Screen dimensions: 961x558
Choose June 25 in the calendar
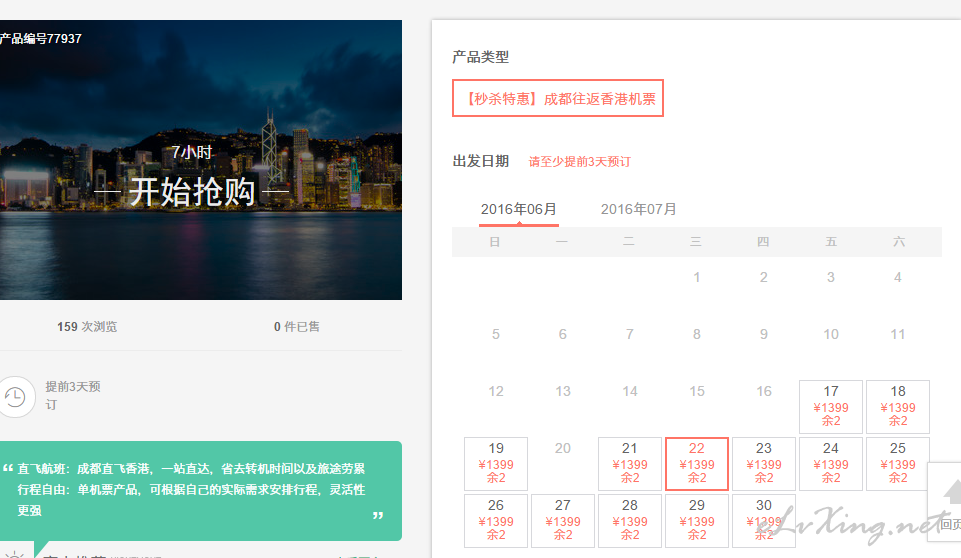(x=898, y=464)
